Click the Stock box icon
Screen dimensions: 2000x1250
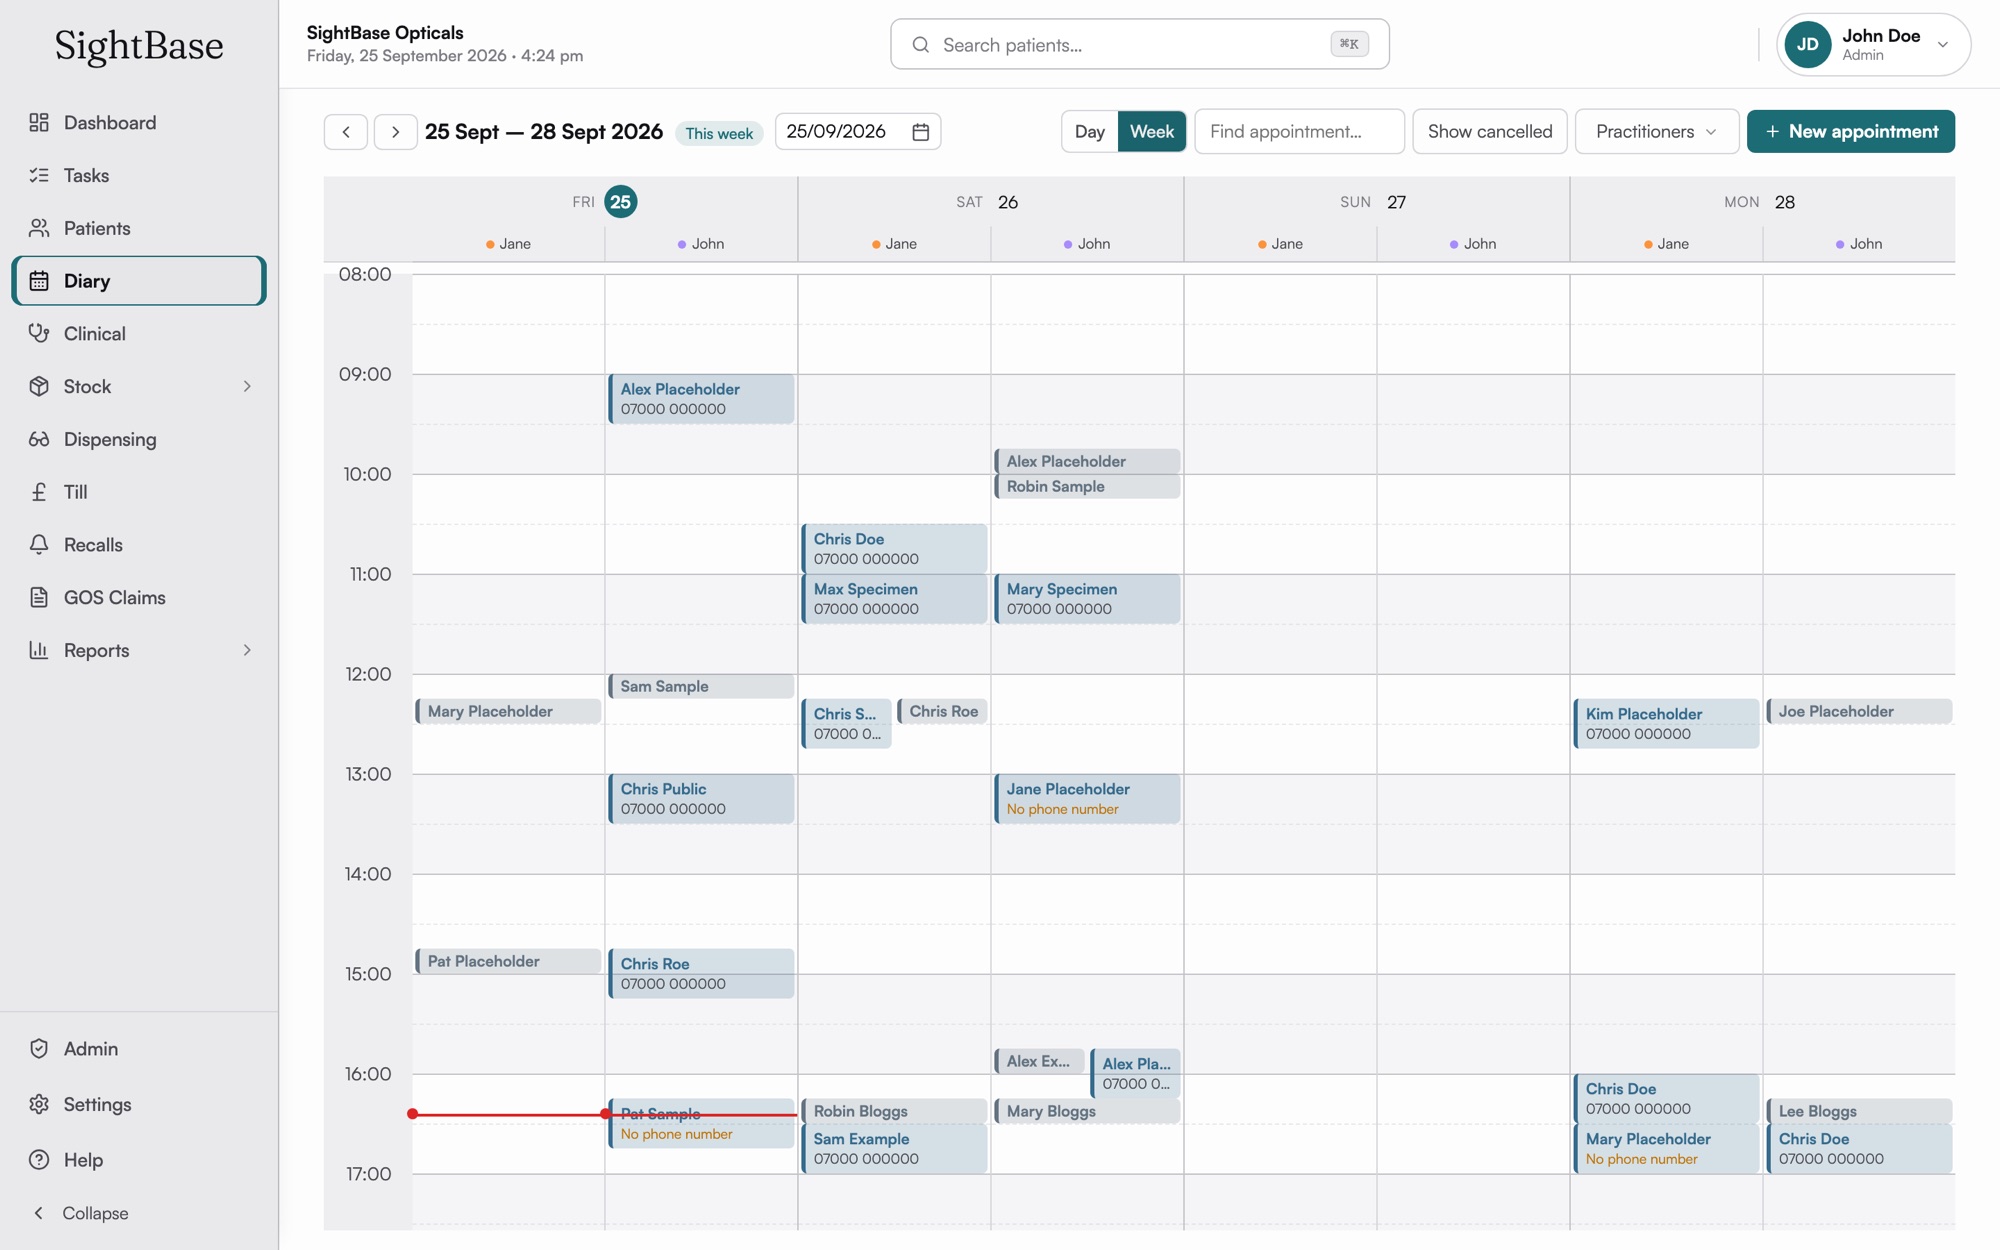point(39,386)
